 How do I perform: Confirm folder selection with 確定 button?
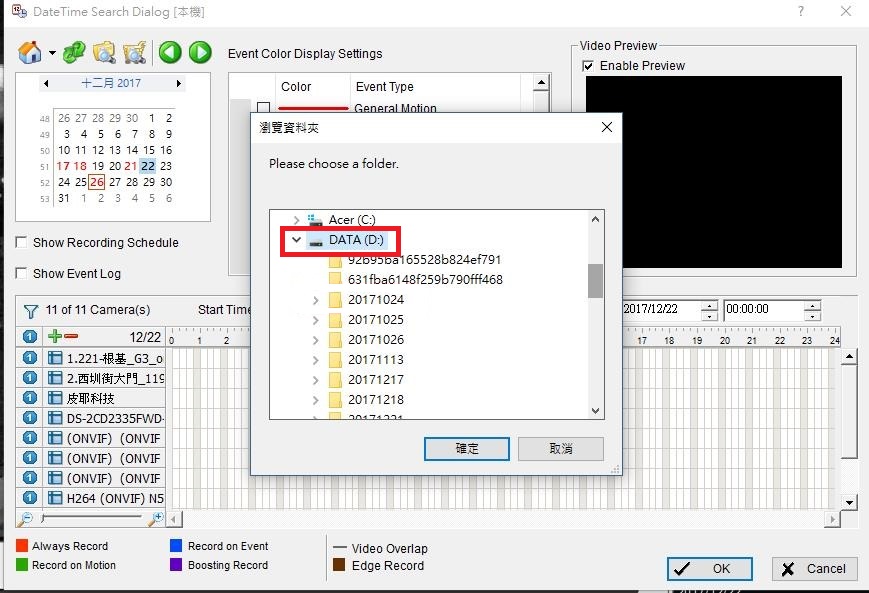point(466,448)
